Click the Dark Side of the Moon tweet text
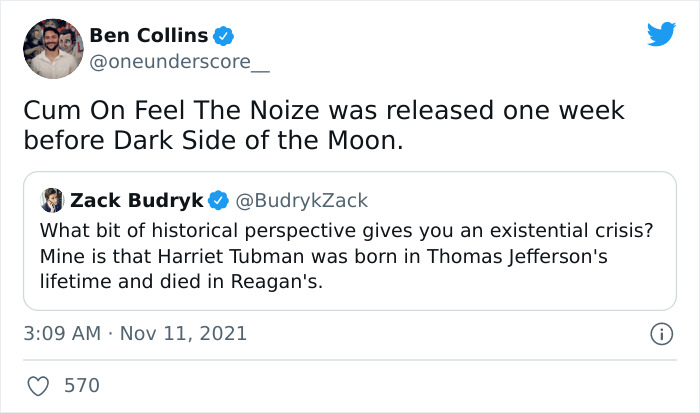Viewport: 700px width, 413px height. tap(214, 141)
